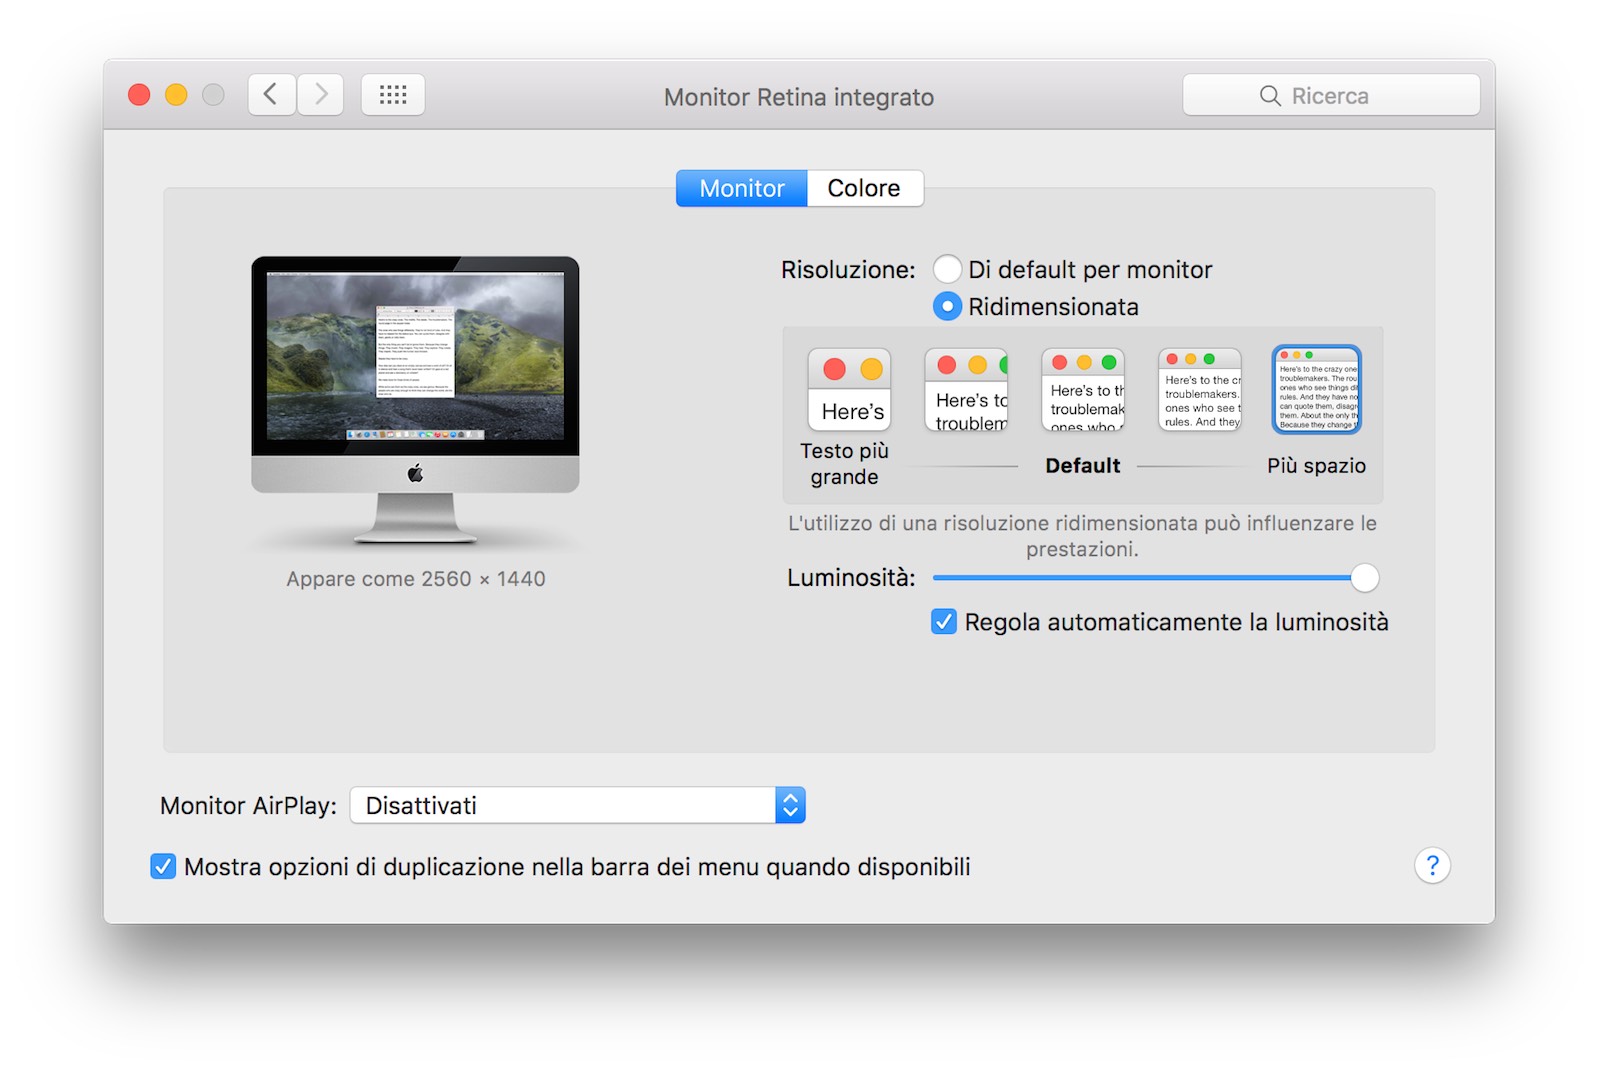This screenshot has height=1072, width=1599.
Task: Open the Monitor AirPlay dropdown
Action: click(577, 805)
